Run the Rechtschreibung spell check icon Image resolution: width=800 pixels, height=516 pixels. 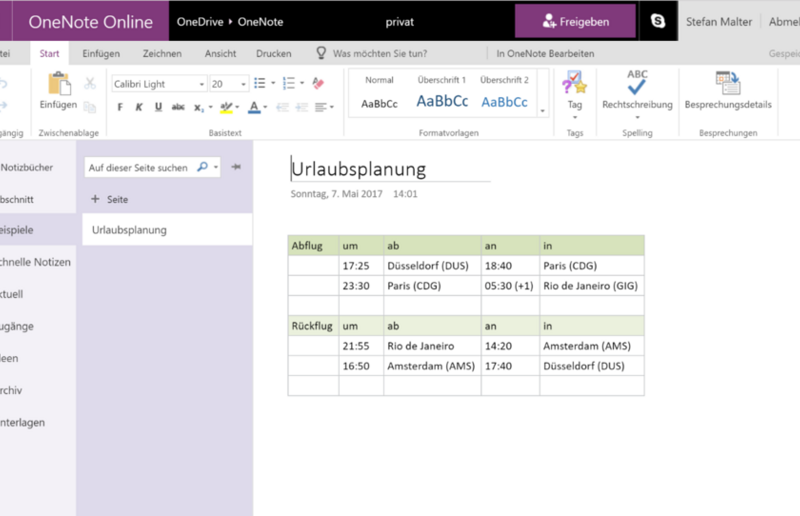tap(637, 82)
